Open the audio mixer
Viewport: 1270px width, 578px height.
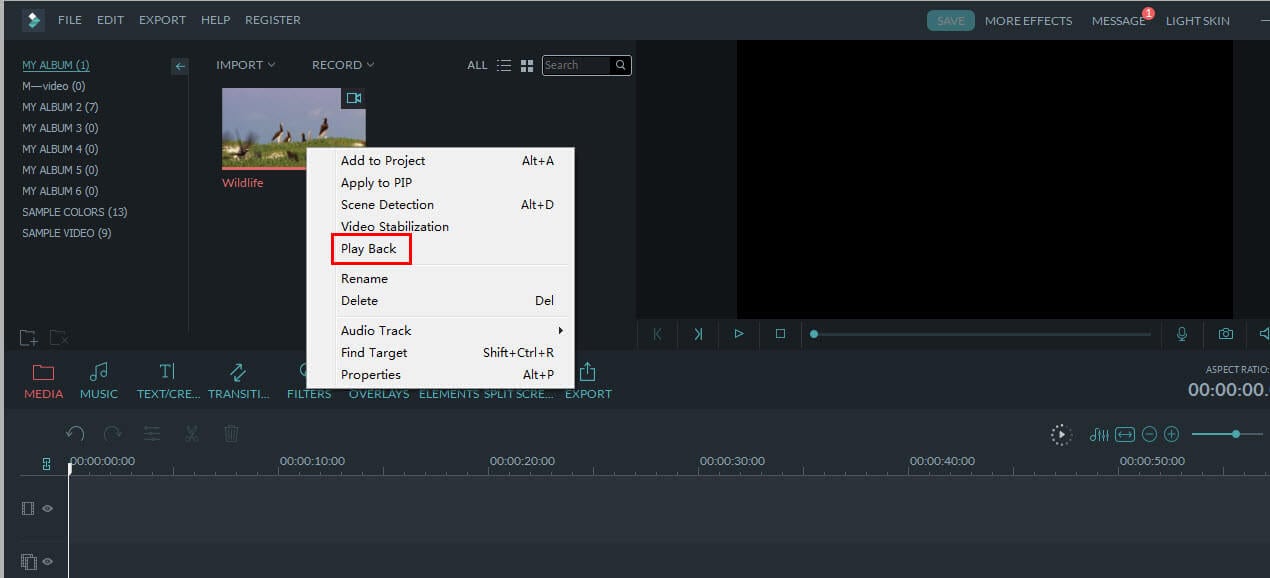tap(1099, 435)
